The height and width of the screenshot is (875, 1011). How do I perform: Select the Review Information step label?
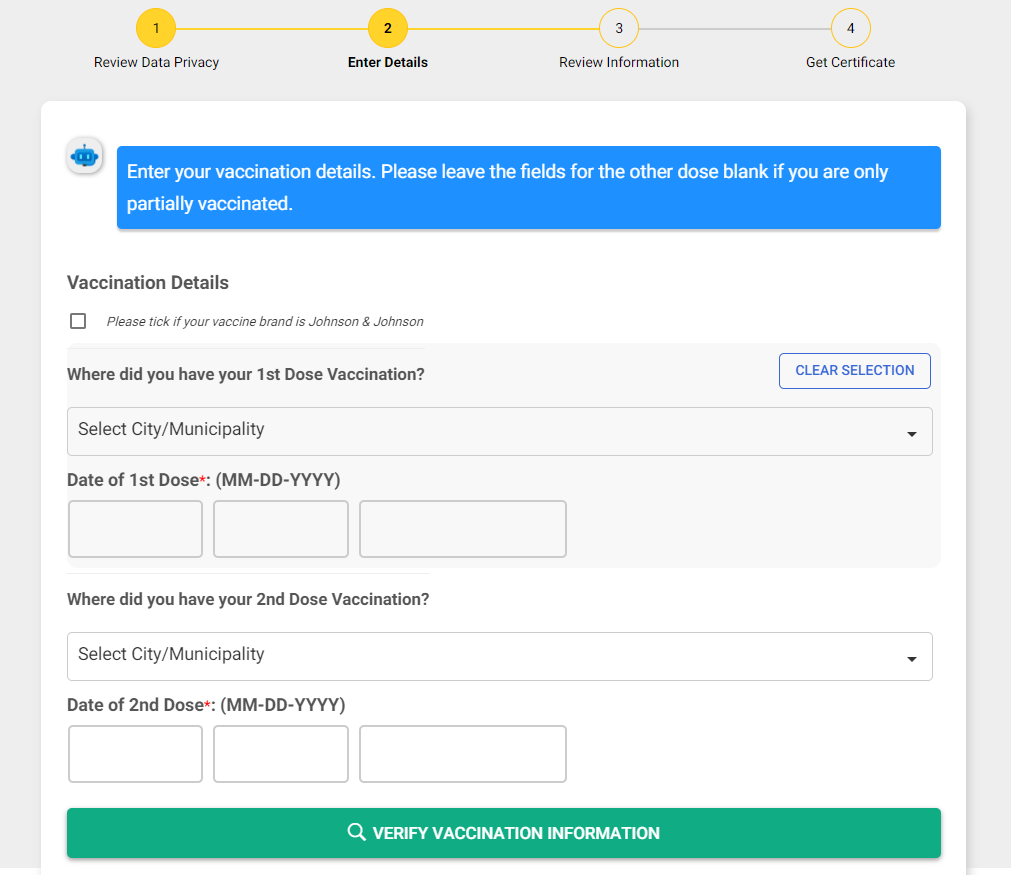coord(619,62)
